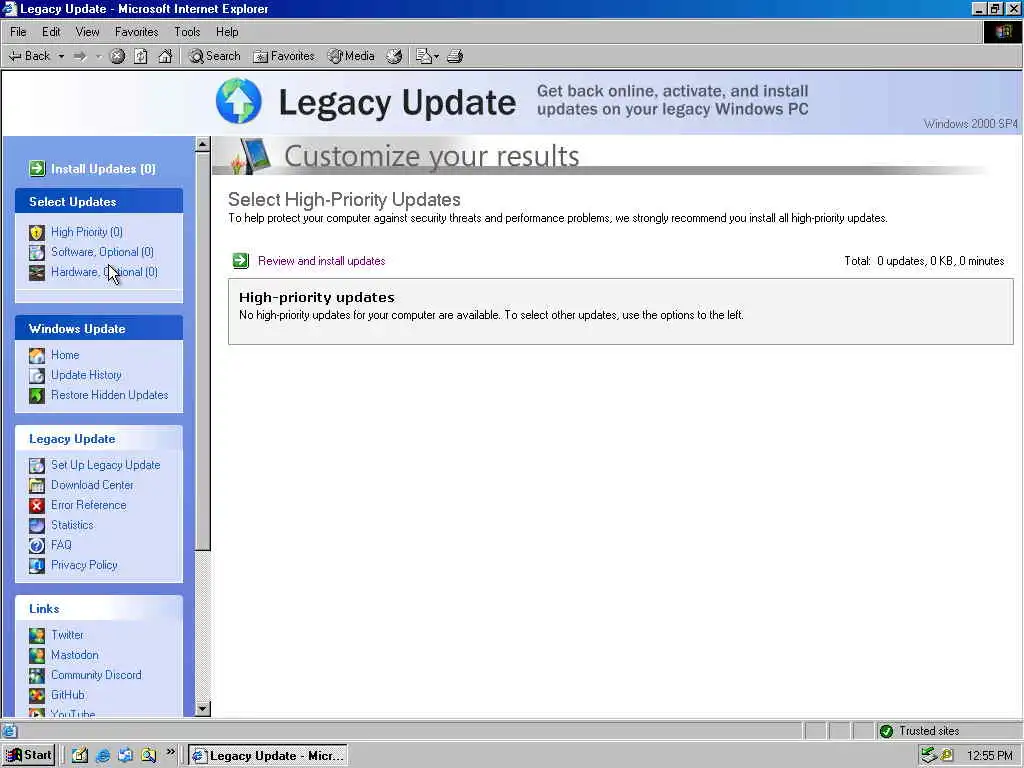Click the Update History icon
The width and height of the screenshot is (1024, 768).
tap(37, 376)
